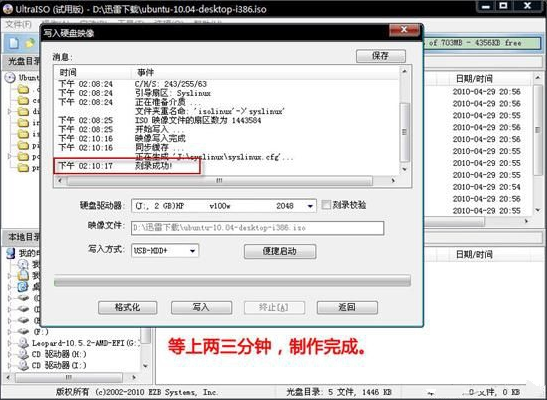Viewport: 547px width, 400px height.
Task: Click the CD drive (I:) icon
Action: tap(23, 365)
